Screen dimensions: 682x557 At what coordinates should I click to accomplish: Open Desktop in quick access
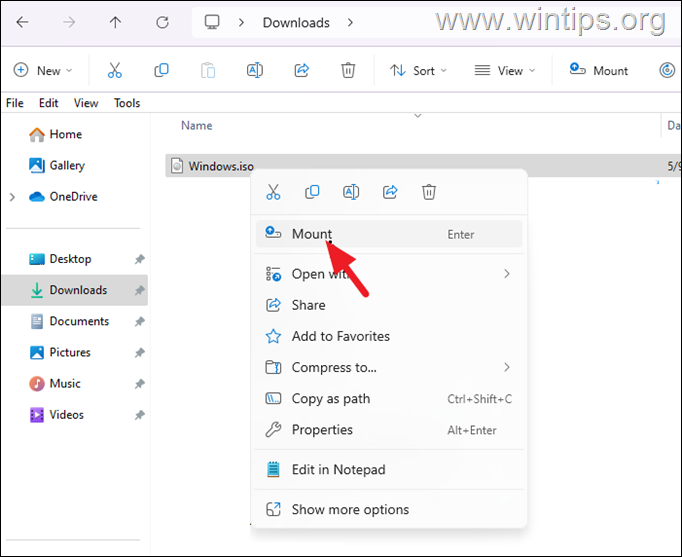tap(60, 259)
